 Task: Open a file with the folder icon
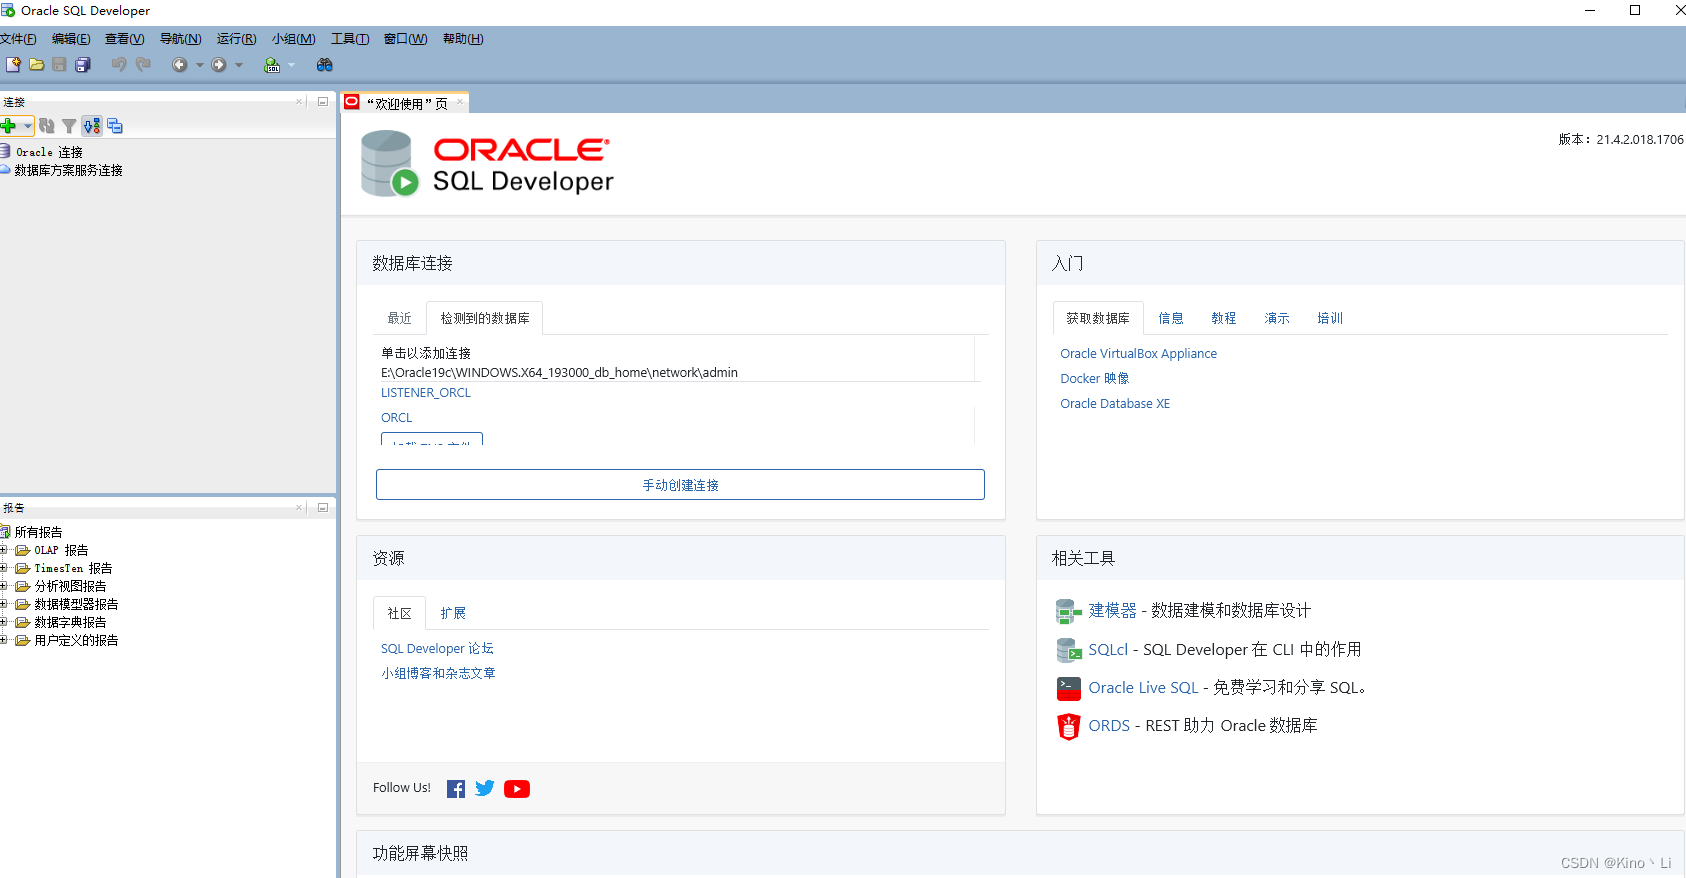[x=36, y=65]
